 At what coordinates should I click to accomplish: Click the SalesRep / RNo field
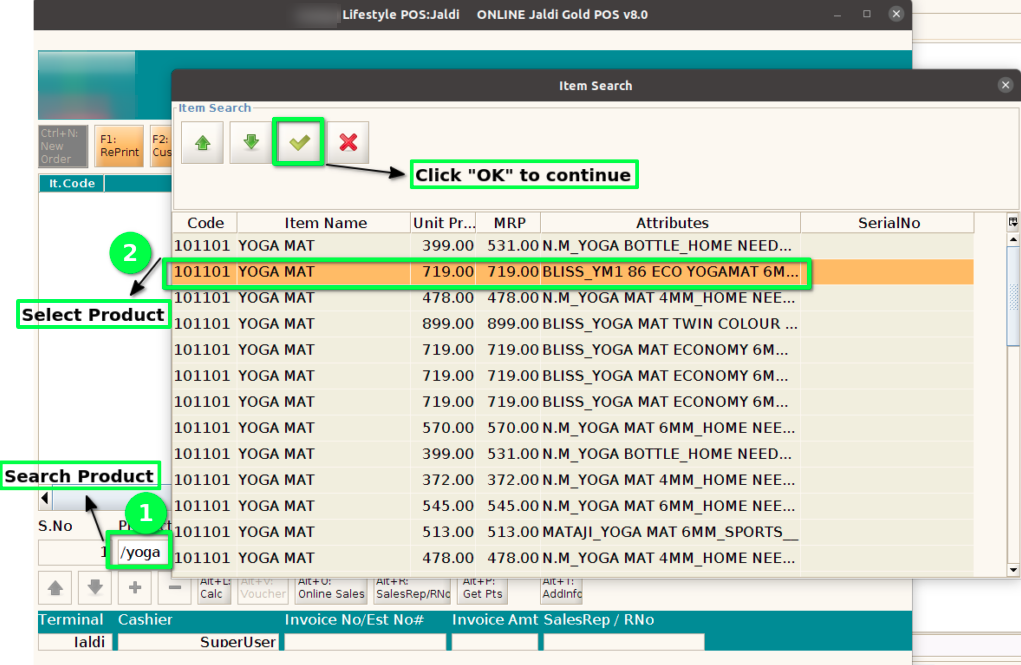(624, 642)
